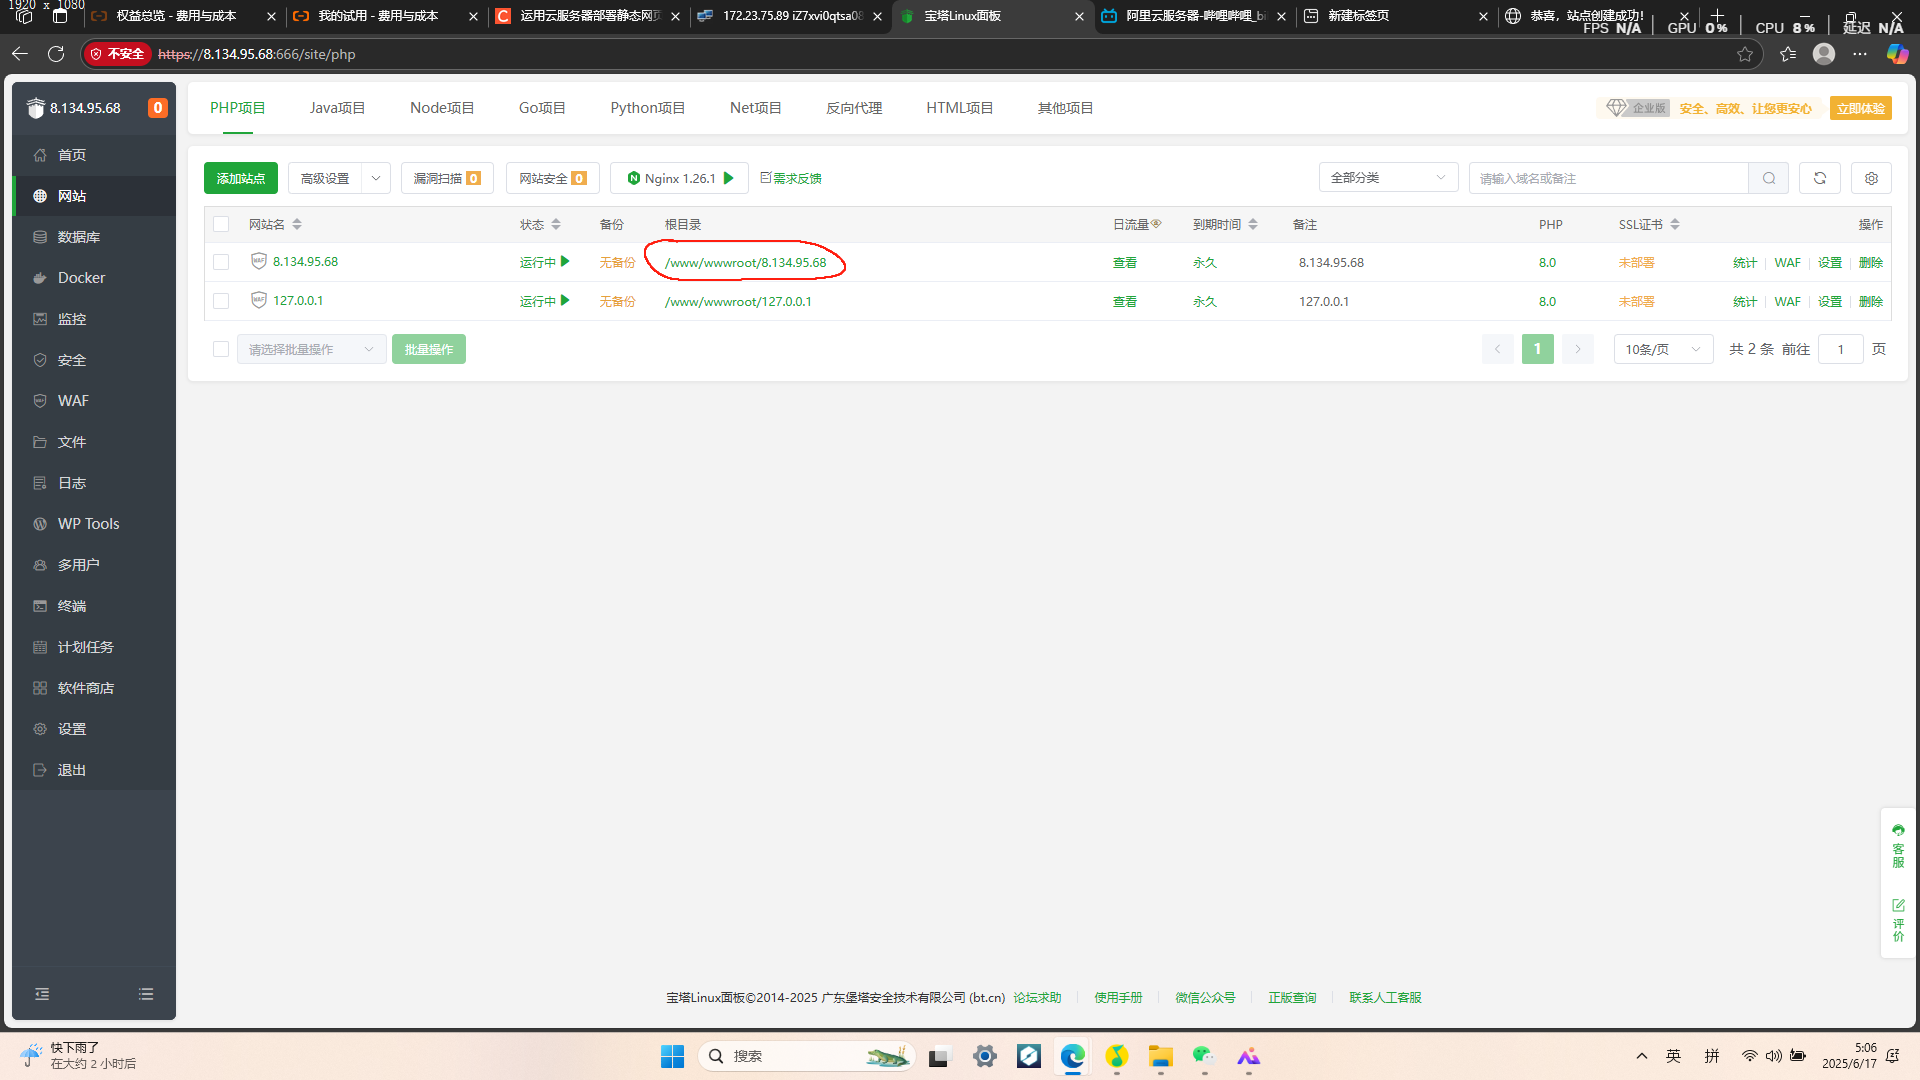Image resolution: width=1920 pixels, height=1080 pixels.
Task: Click the search magnifier icon button
Action: (1769, 178)
